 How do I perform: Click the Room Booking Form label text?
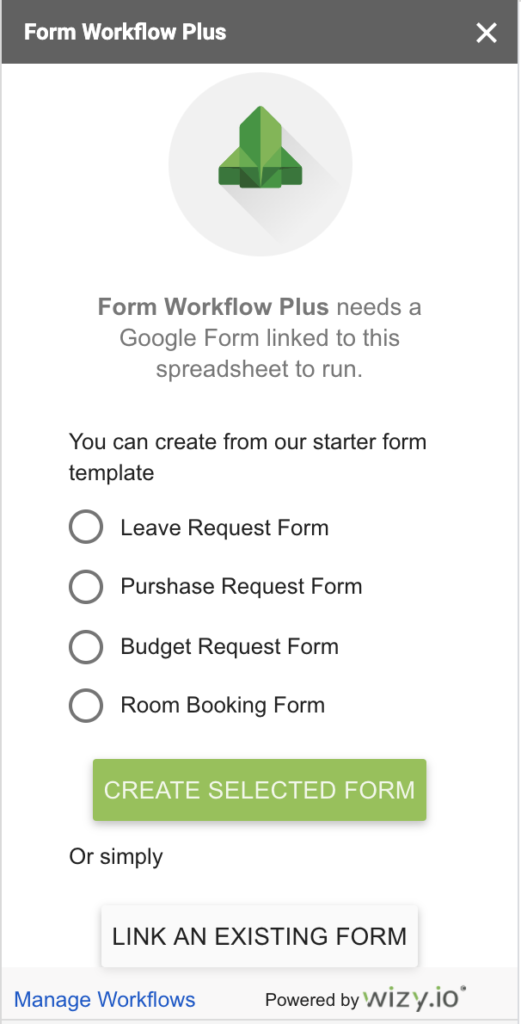223,705
